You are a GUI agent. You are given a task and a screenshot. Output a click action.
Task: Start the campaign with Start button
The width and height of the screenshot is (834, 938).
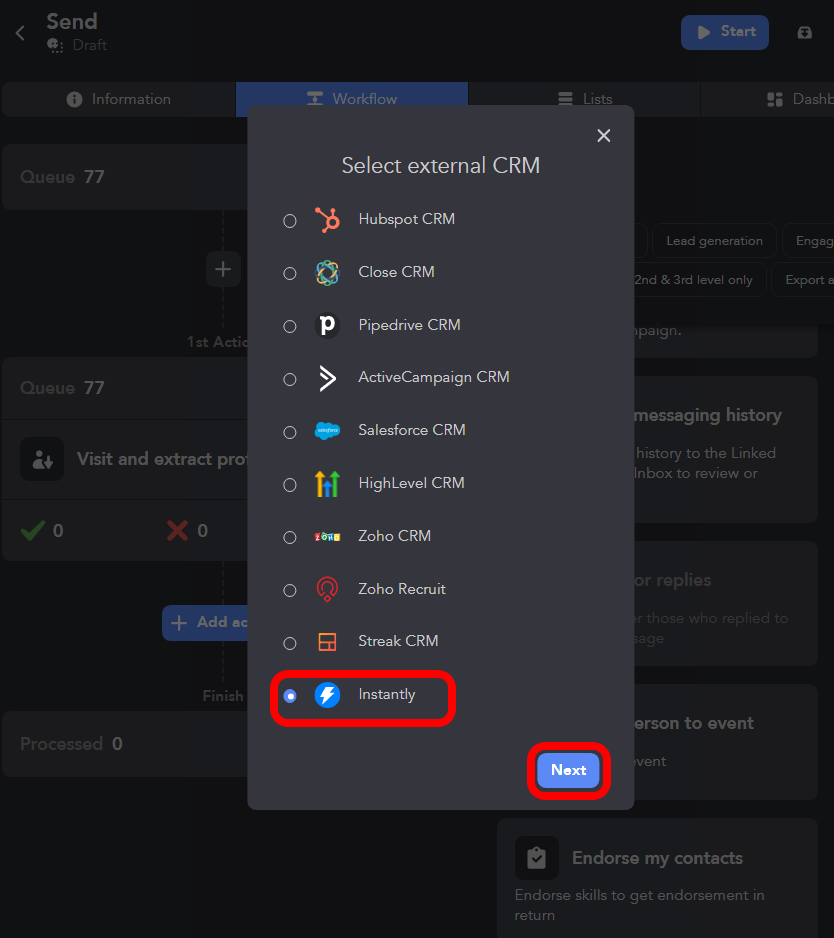(x=725, y=32)
